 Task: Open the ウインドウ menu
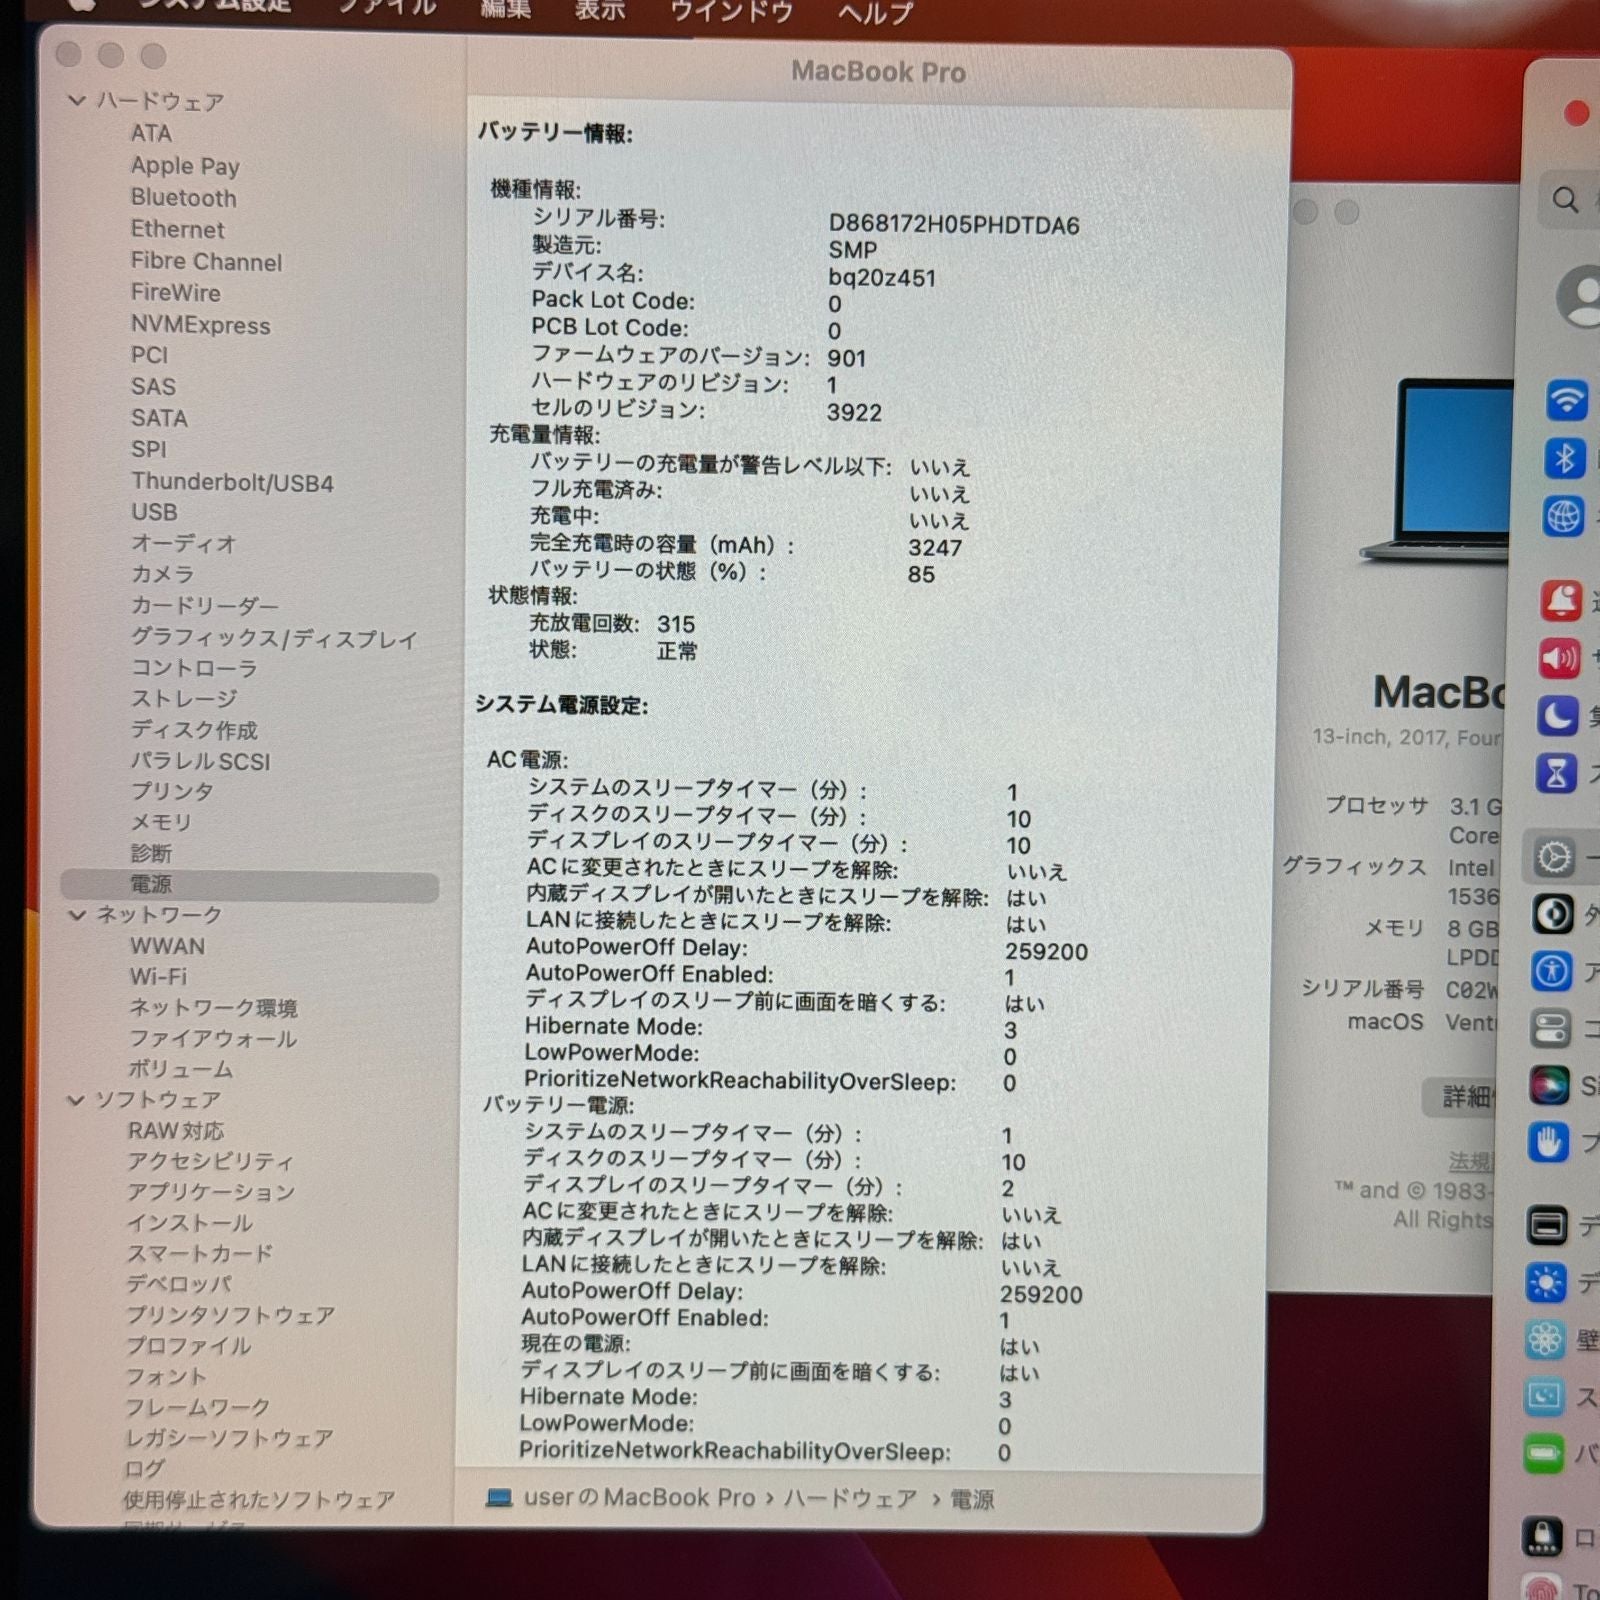pyautogui.click(x=731, y=10)
